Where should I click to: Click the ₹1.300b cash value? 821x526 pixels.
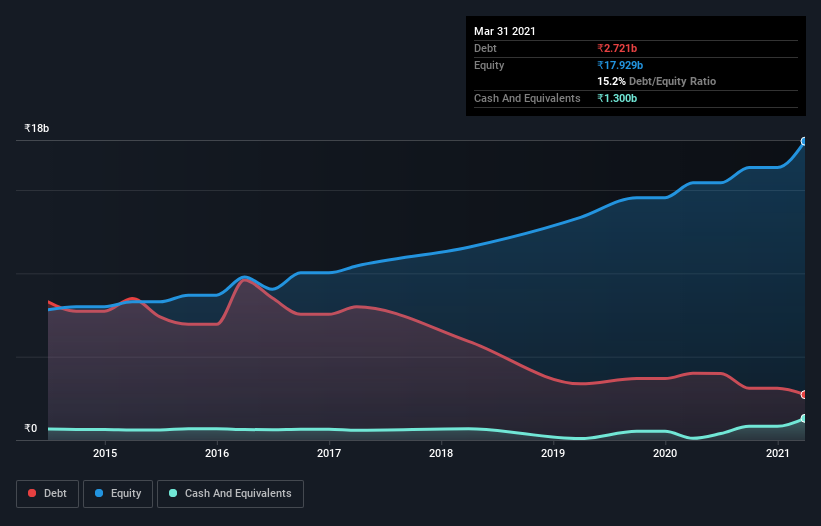pyautogui.click(x=617, y=98)
